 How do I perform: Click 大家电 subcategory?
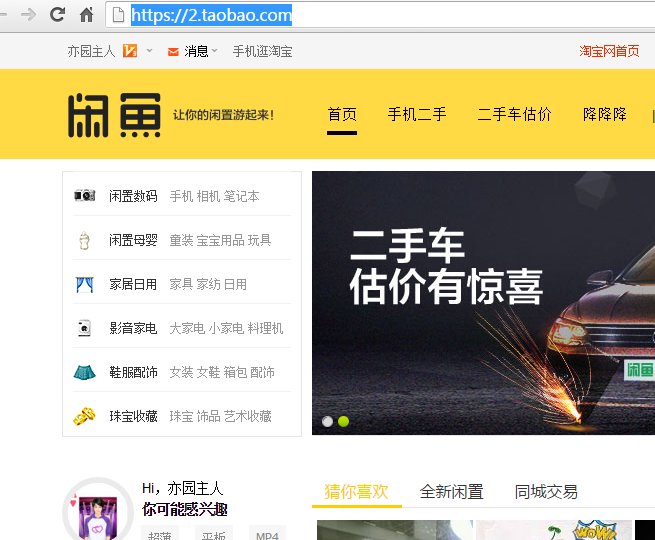pyautogui.click(x=187, y=328)
